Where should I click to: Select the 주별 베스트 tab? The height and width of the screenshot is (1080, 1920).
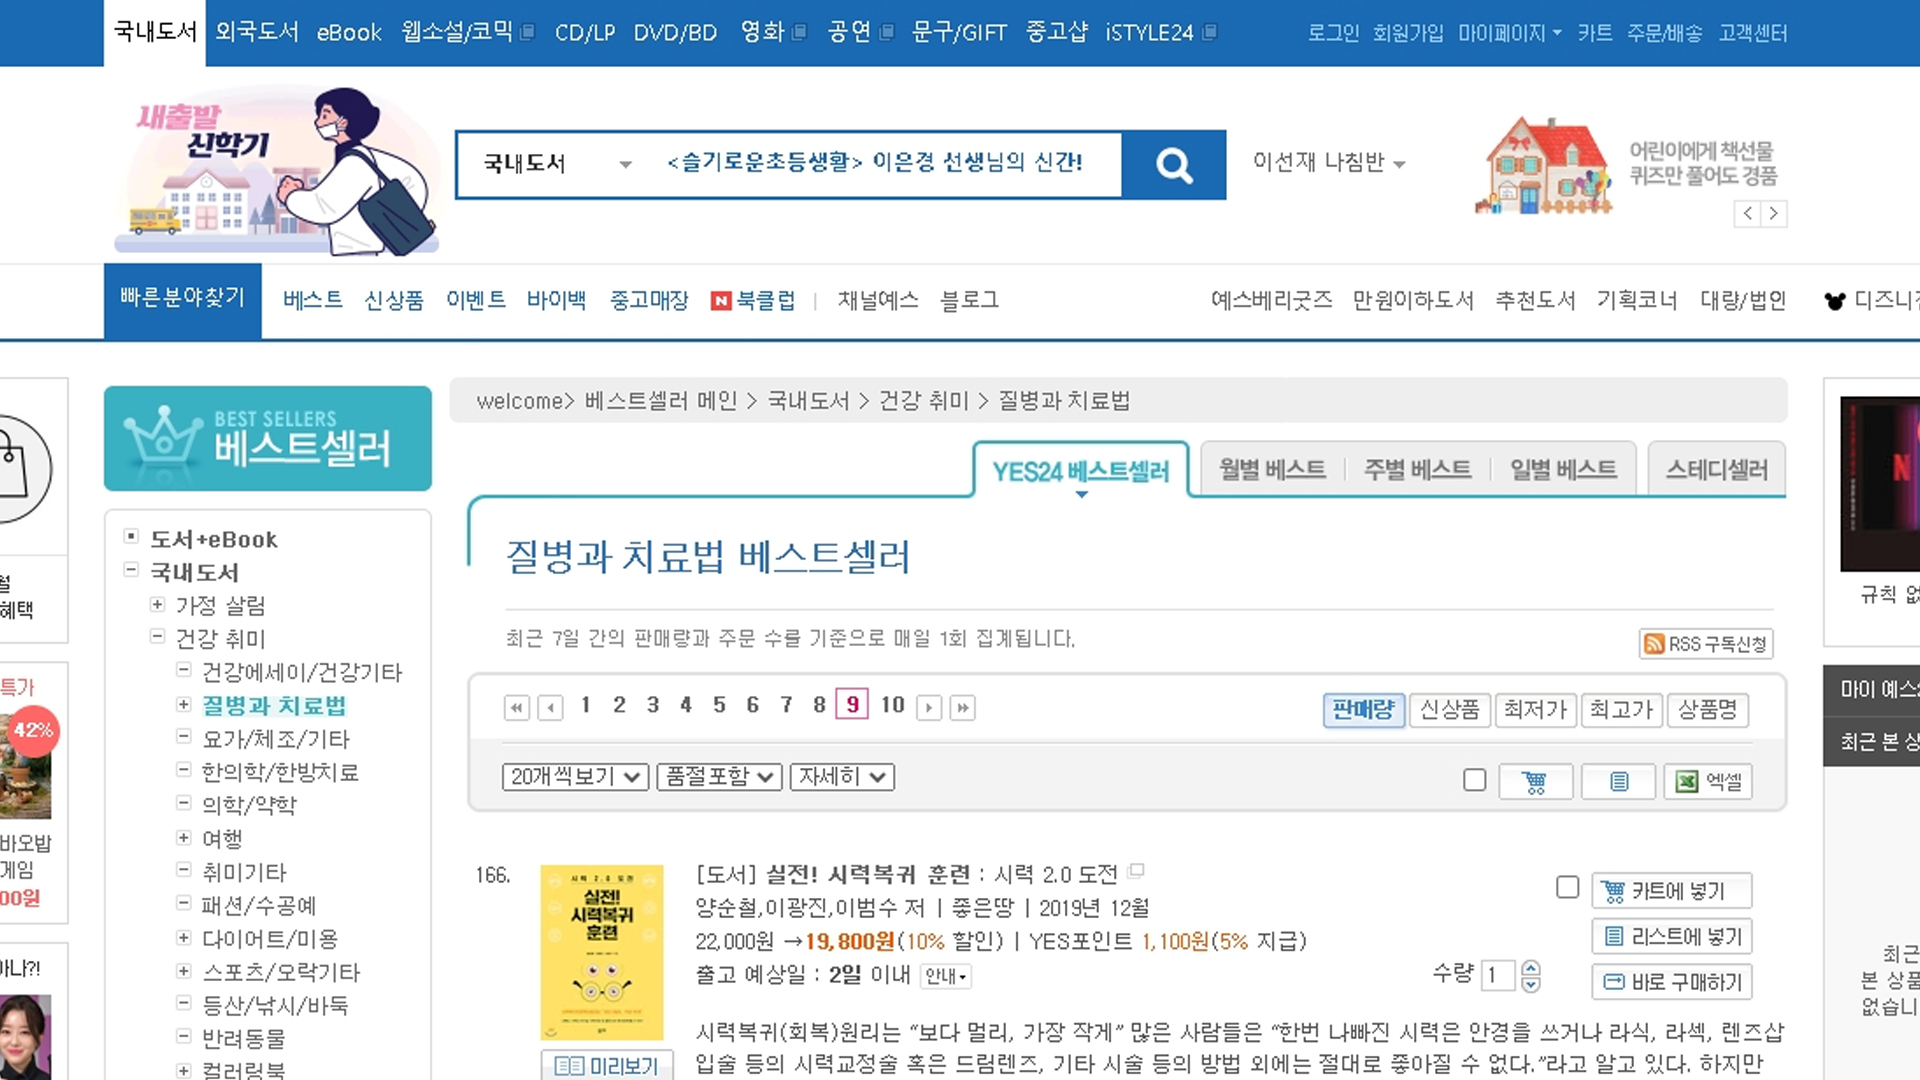(x=1417, y=469)
